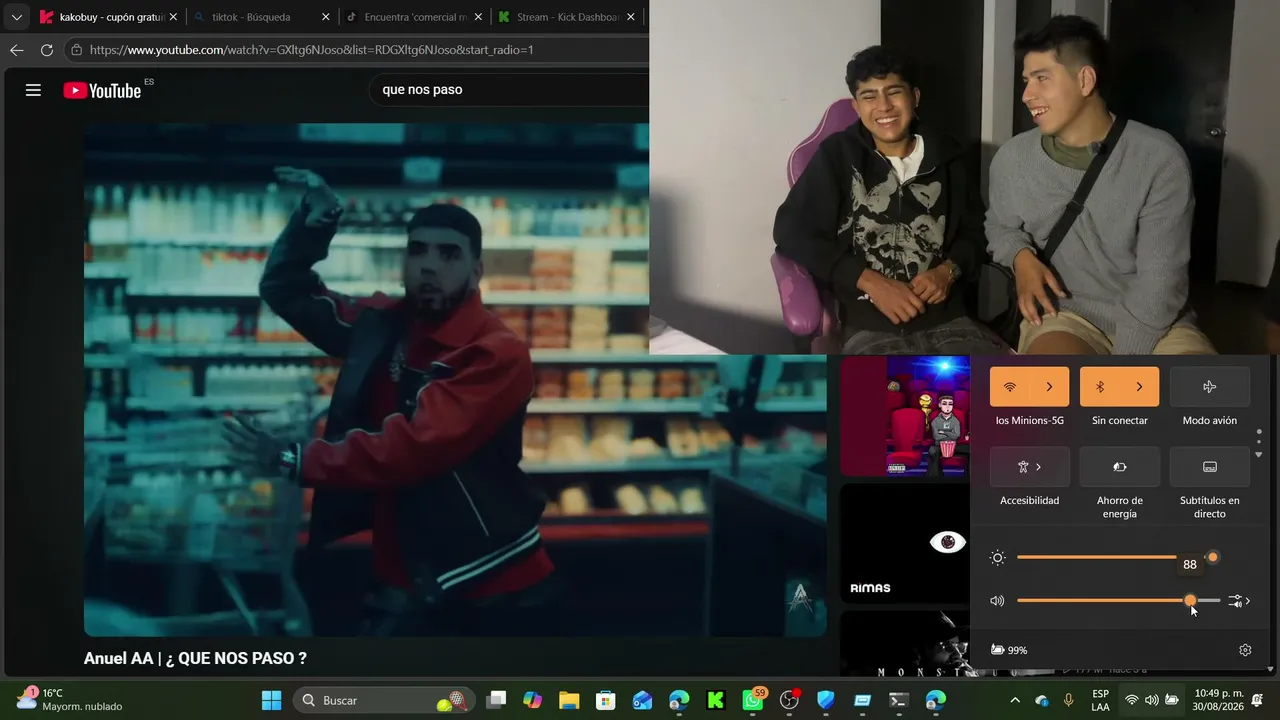Screen dimensions: 1280x720
Task: Go back with the browser back arrow
Action: [x=17, y=50]
